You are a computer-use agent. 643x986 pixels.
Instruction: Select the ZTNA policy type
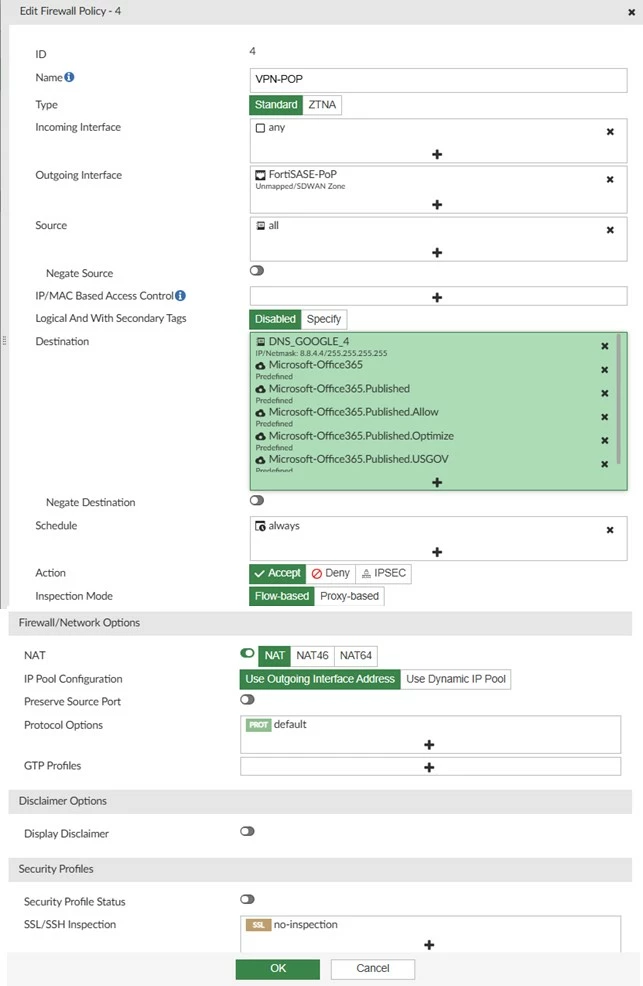point(322,104)
